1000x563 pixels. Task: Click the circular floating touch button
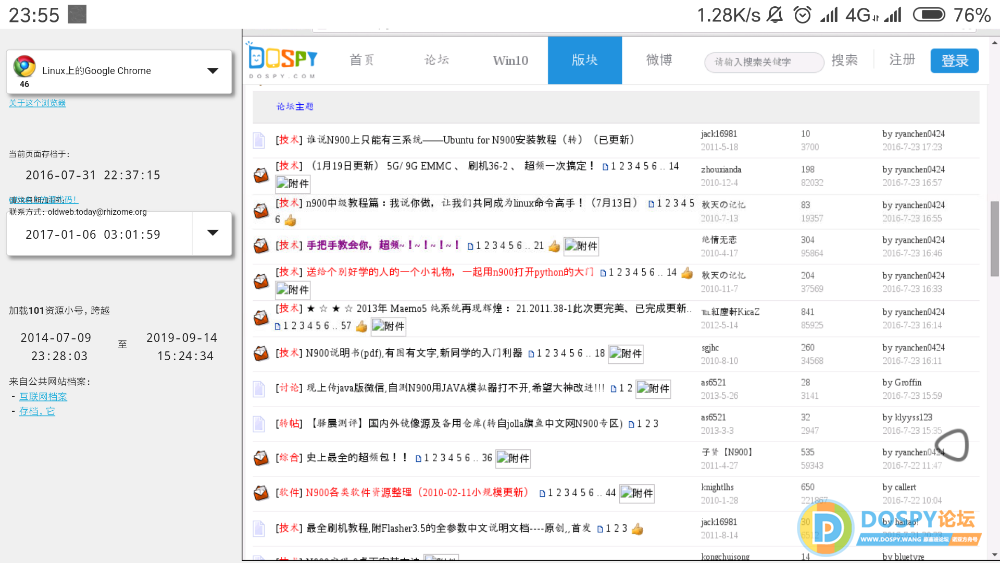(x=956, y=445)
